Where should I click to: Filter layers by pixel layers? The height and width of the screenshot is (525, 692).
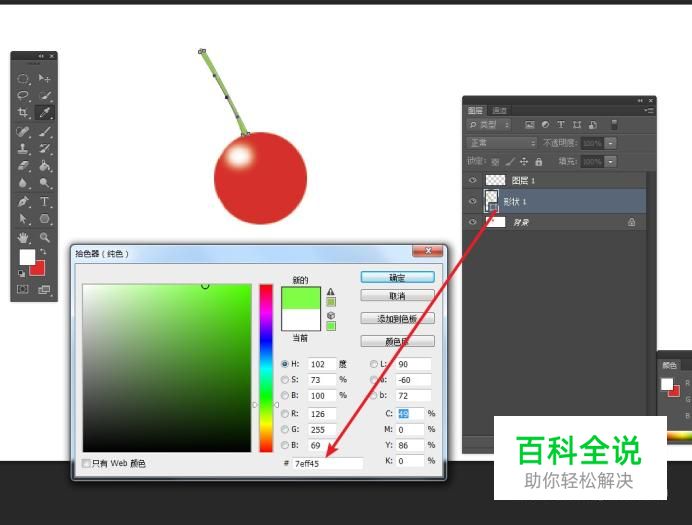click(x=530, y=125)
